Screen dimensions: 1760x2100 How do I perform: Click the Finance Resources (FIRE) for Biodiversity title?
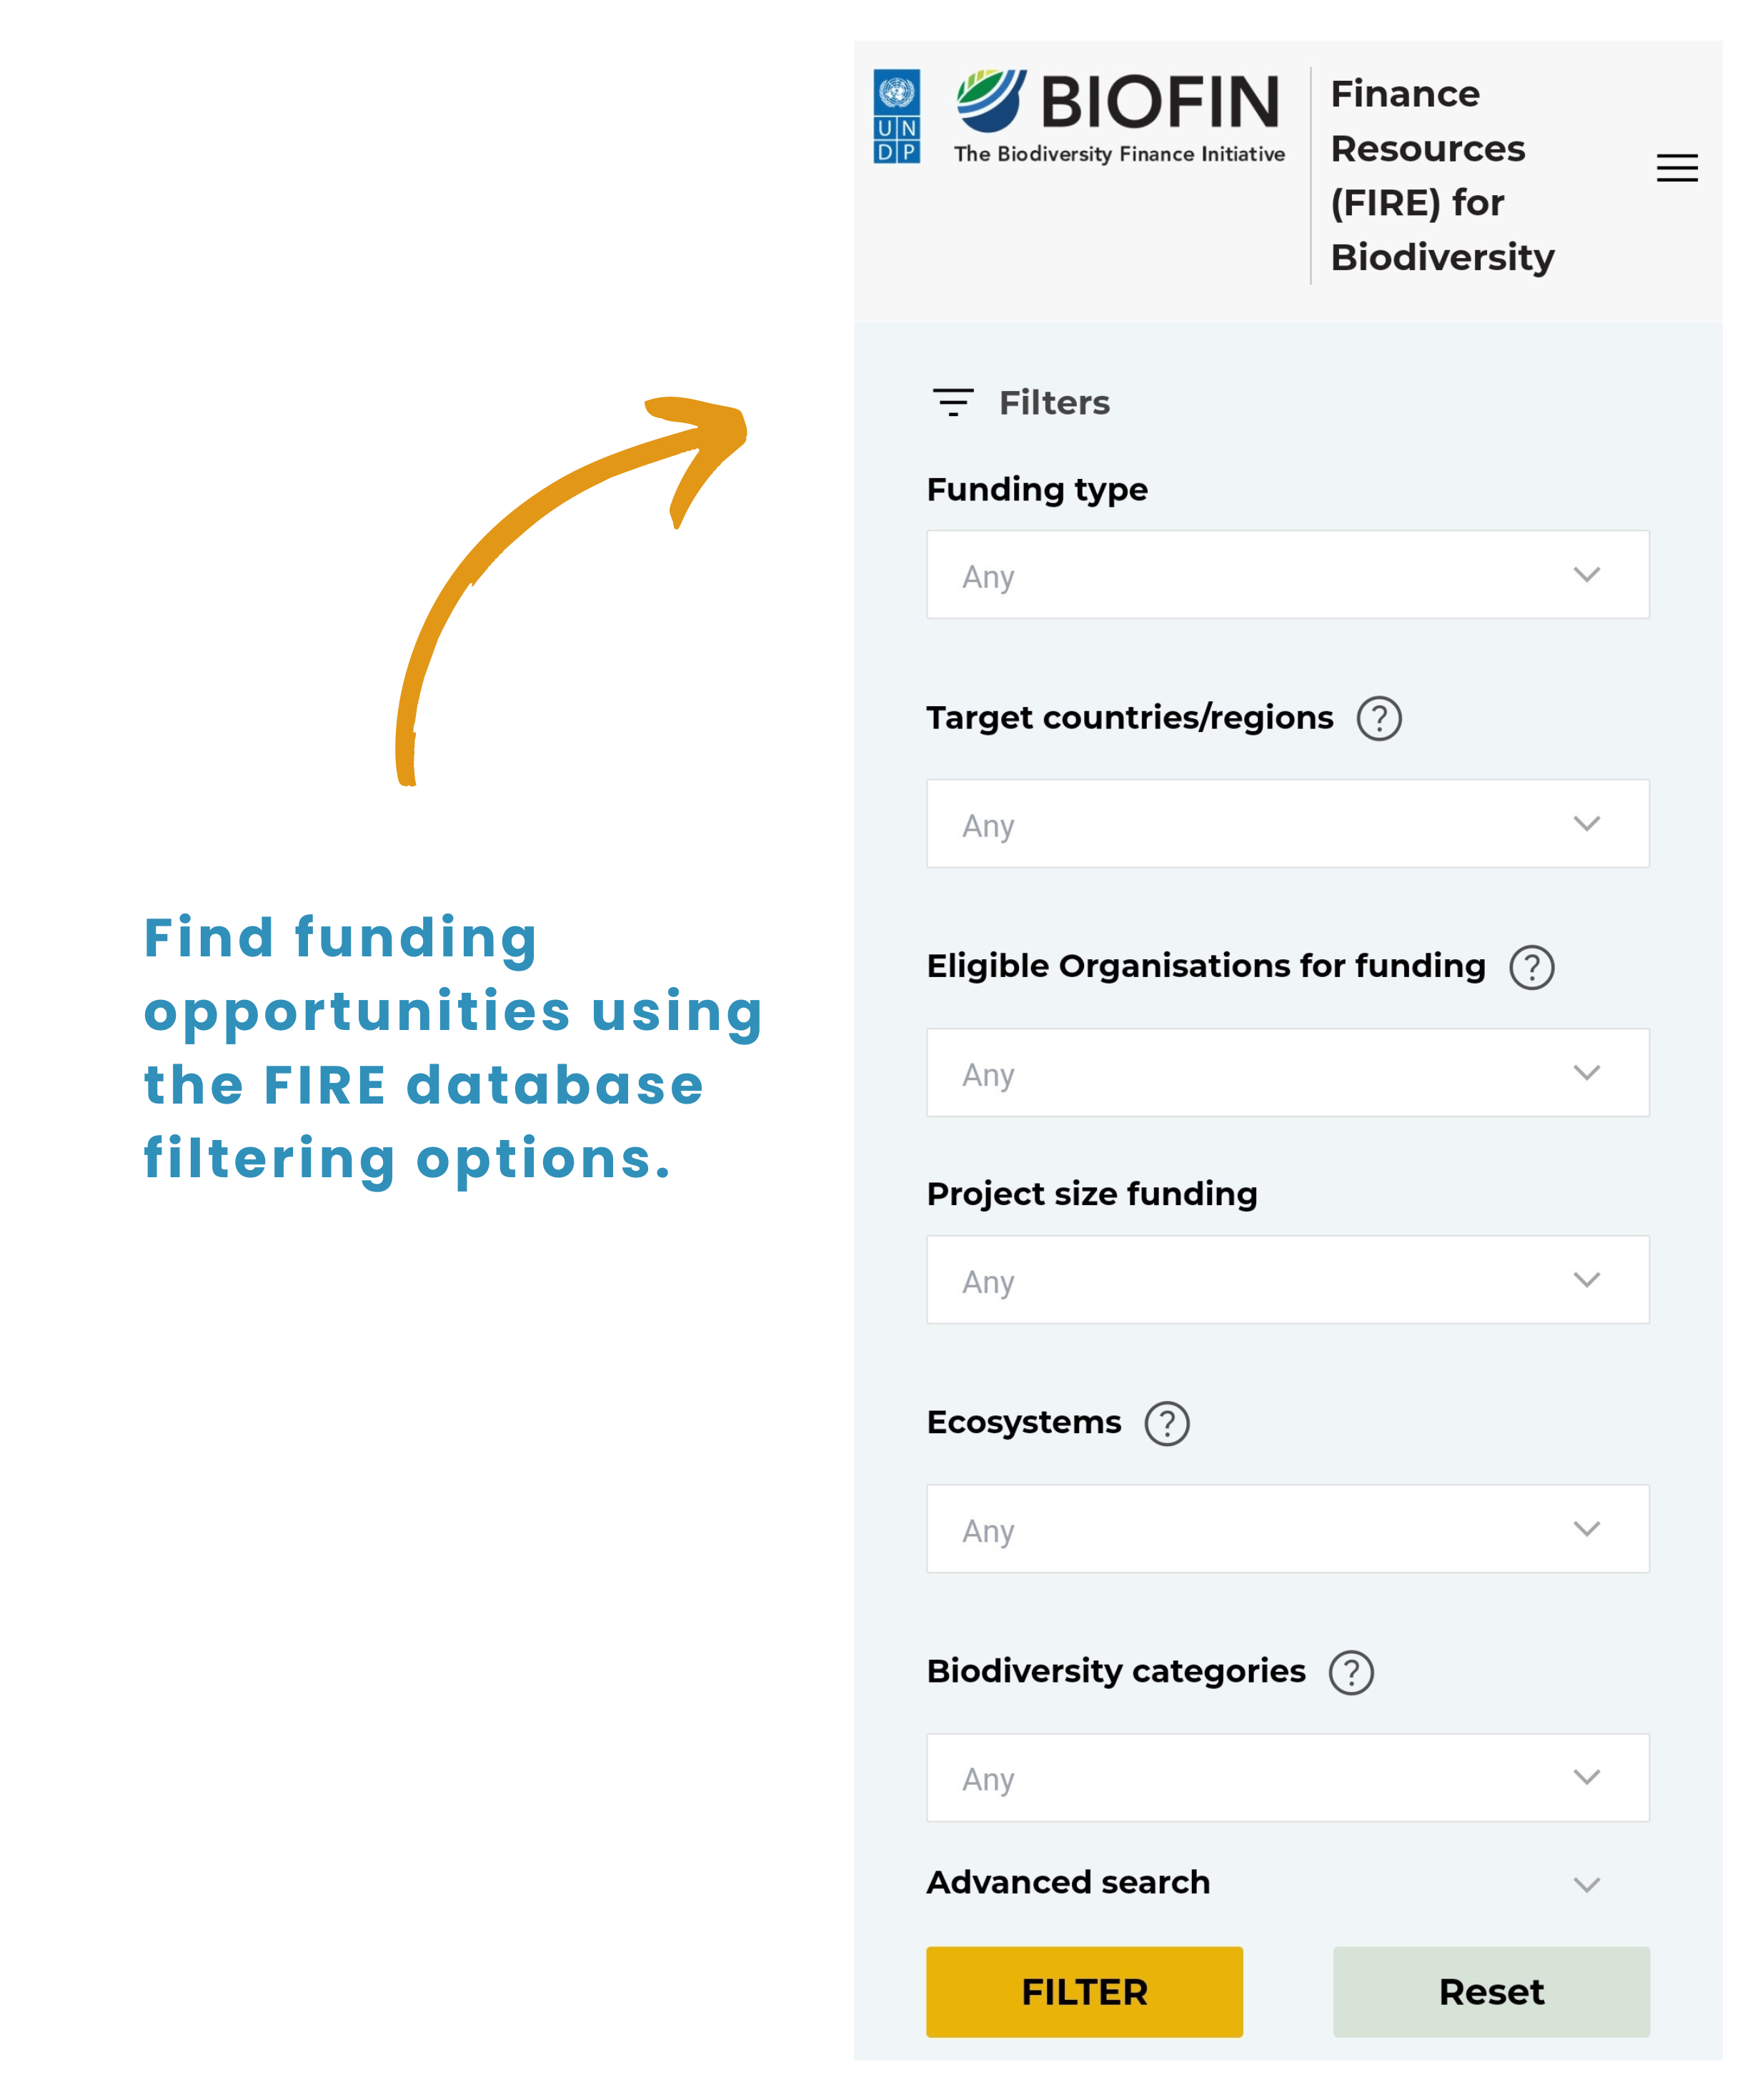tap(1442, 175)
